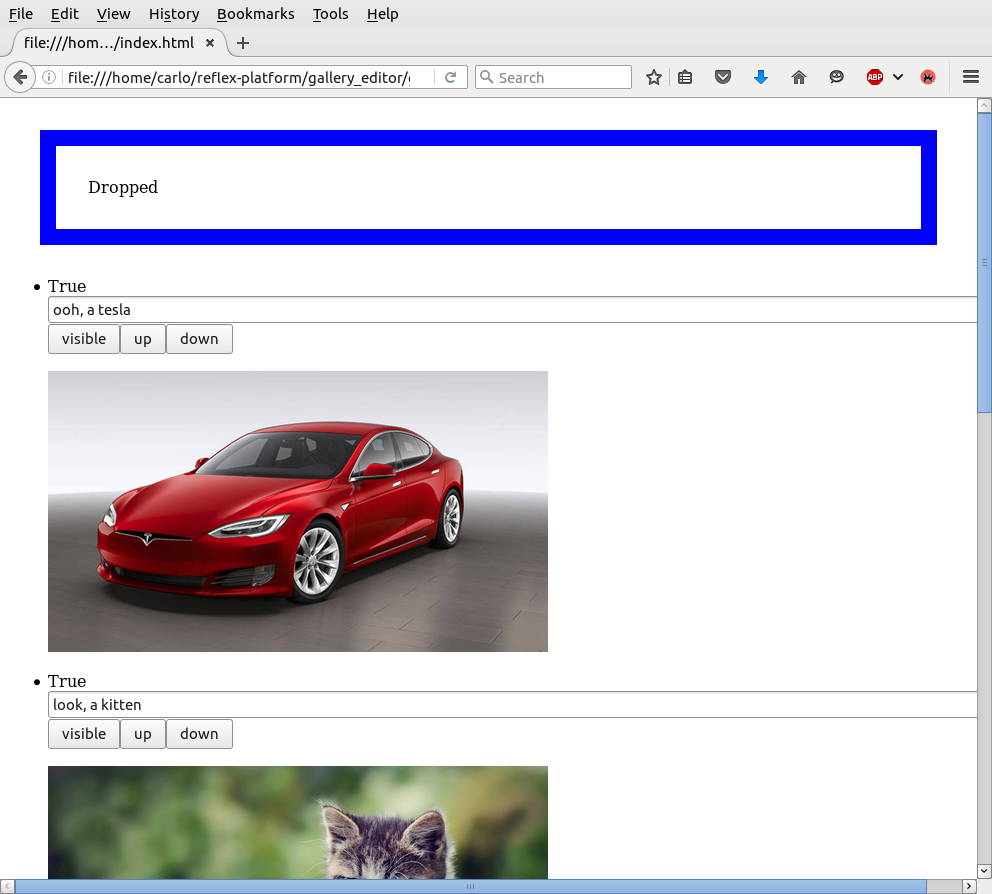Click the red Tesla car image
Image resolution: width=992 pixels, height=894 pixels.
(x=298, y=511)
